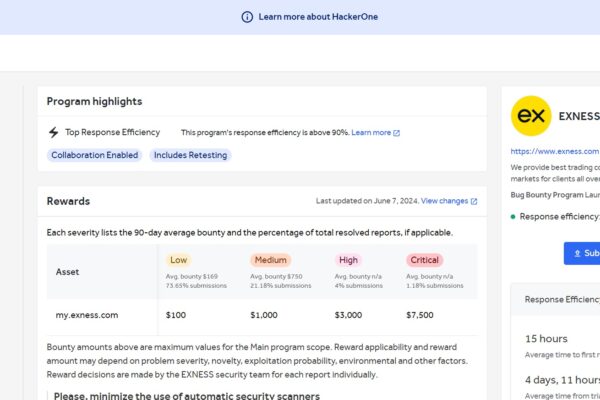This screenshot has height=400, width=600.
Task: Click the Rewards section heading
Action: point(68,201)
